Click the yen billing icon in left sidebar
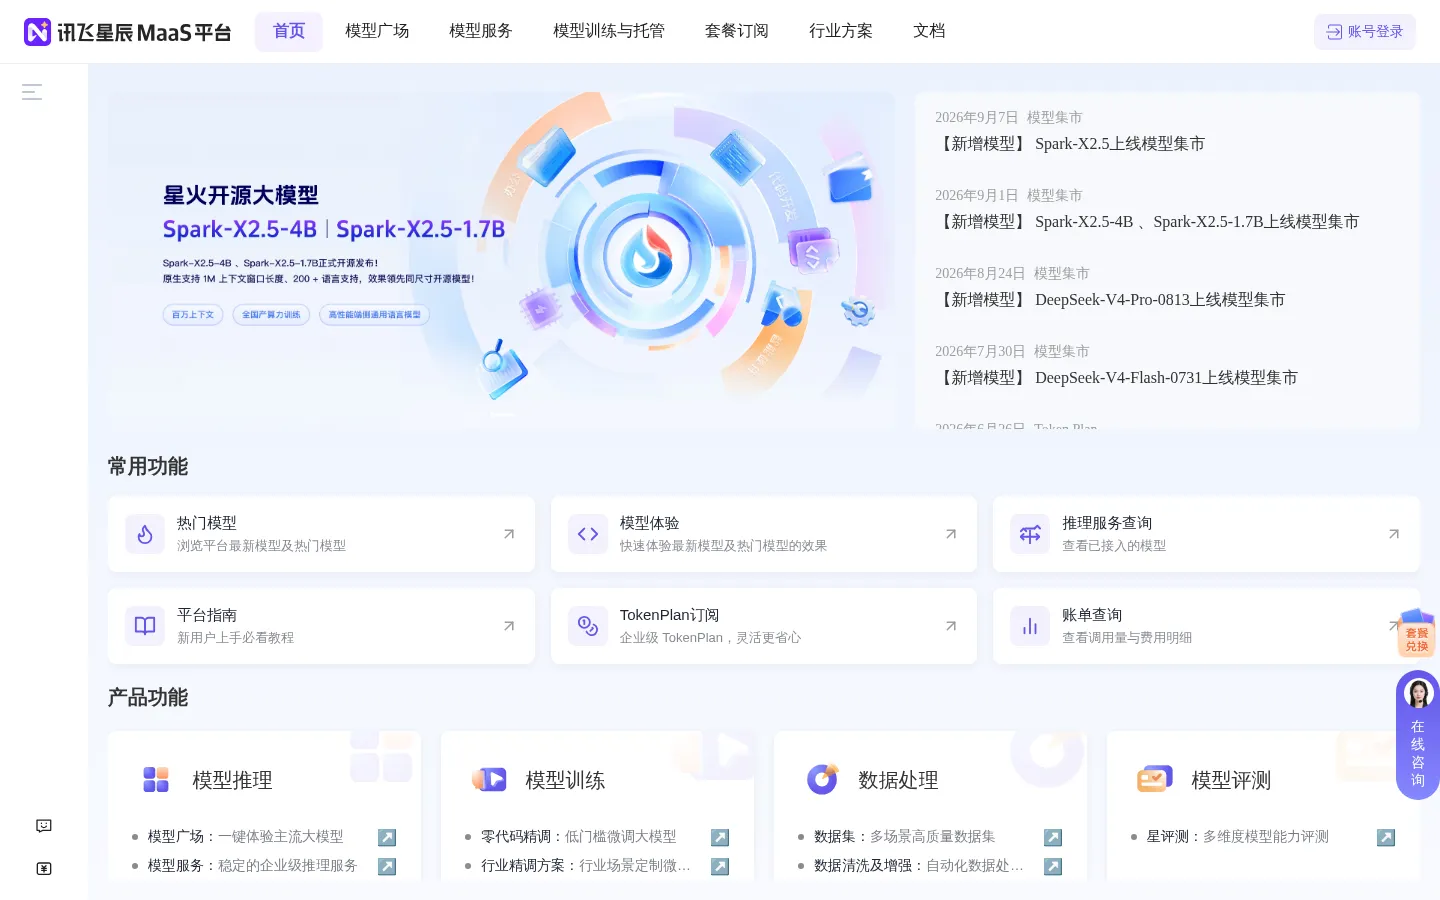 pos(44,869)
